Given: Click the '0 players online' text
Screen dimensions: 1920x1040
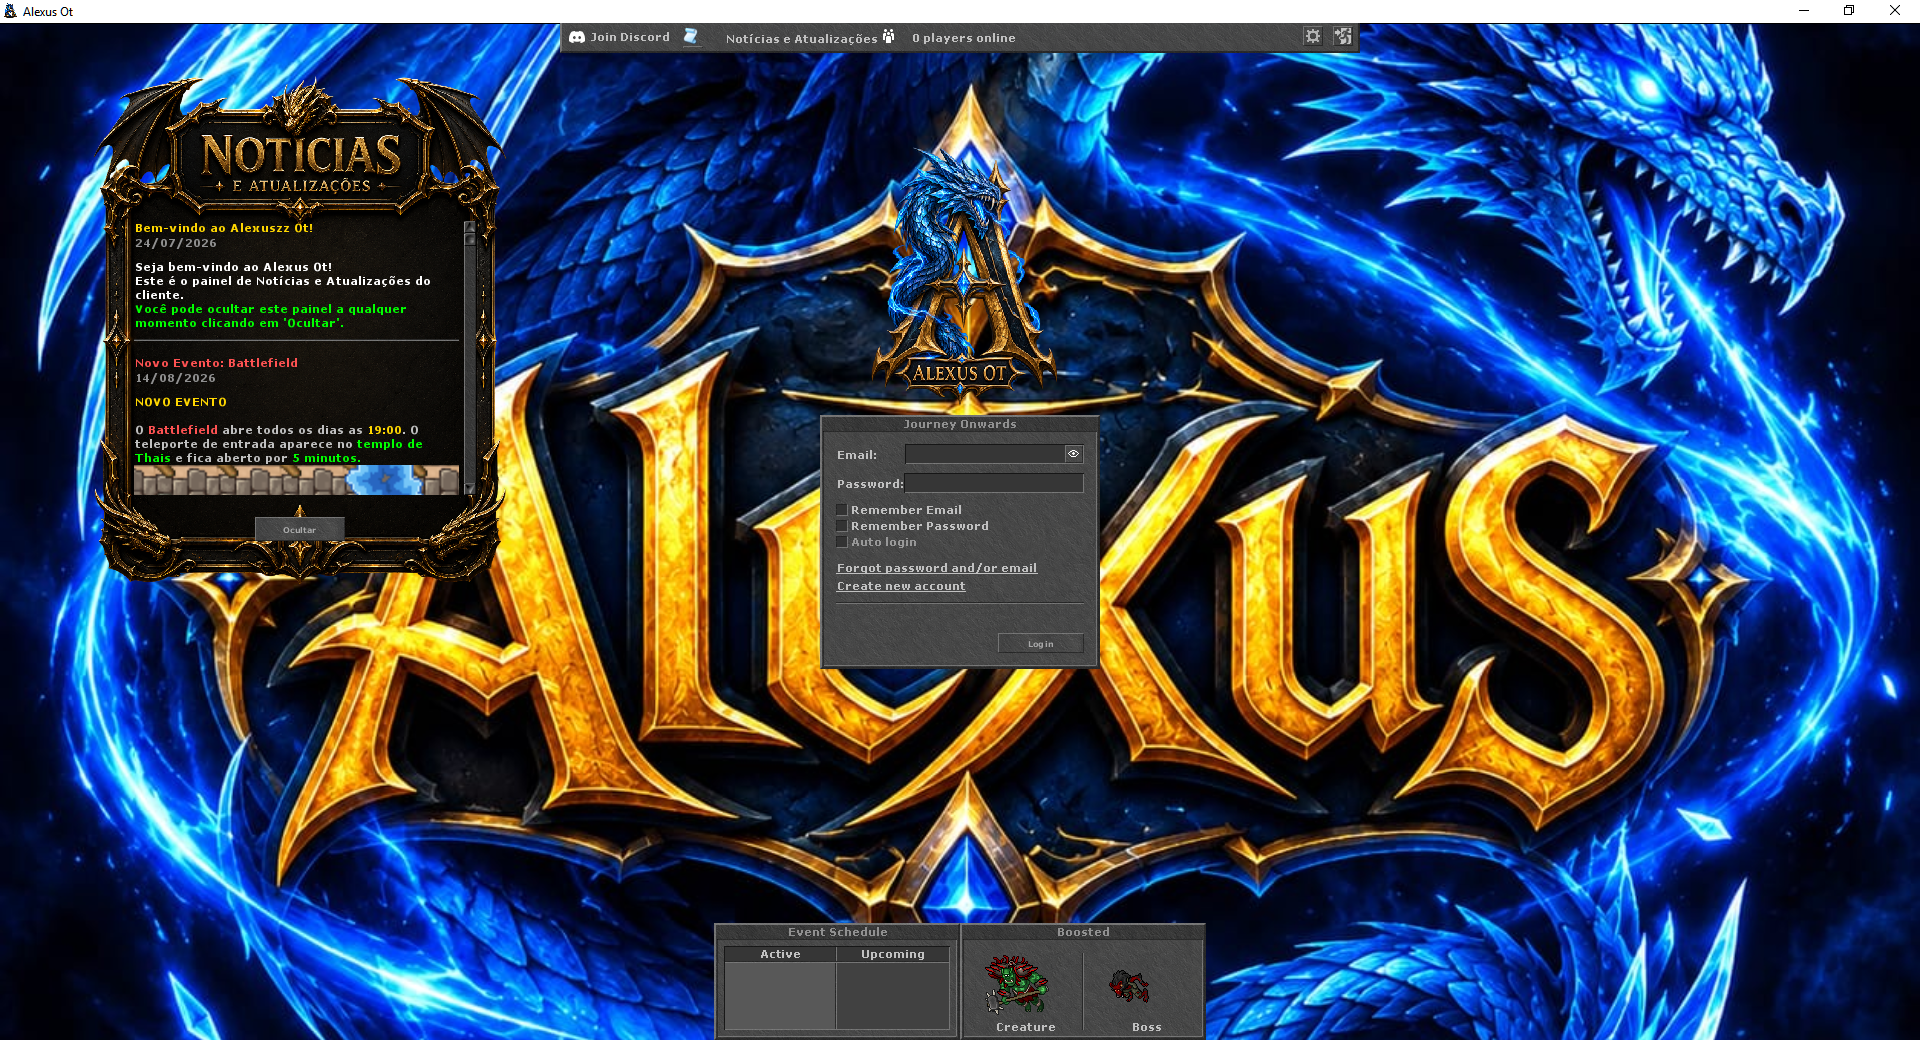Looking at the screenshot, I should point(964,38).
